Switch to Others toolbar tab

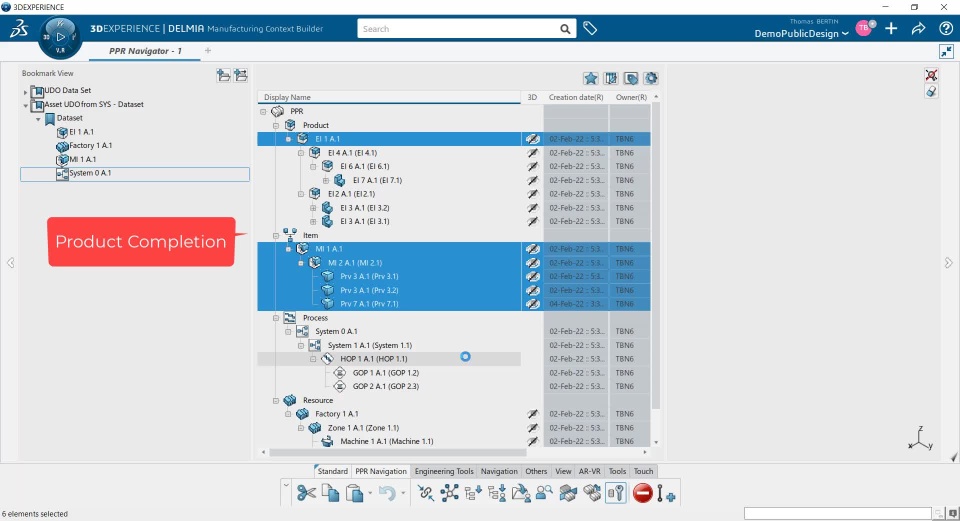[x=536, y=471]
